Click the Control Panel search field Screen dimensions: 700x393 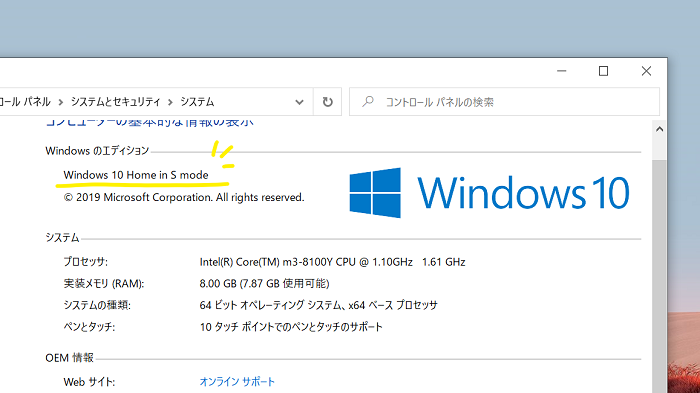(504, 102)
